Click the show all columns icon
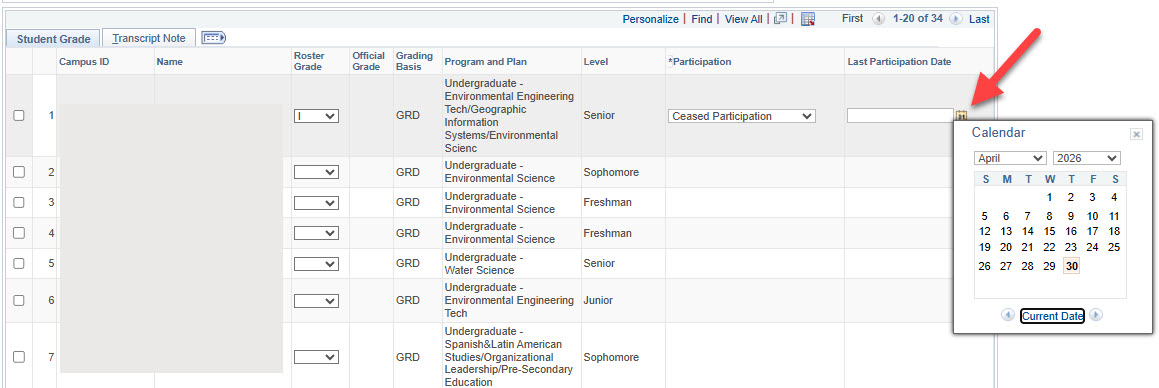The image size is (1159, 388). 214,38
